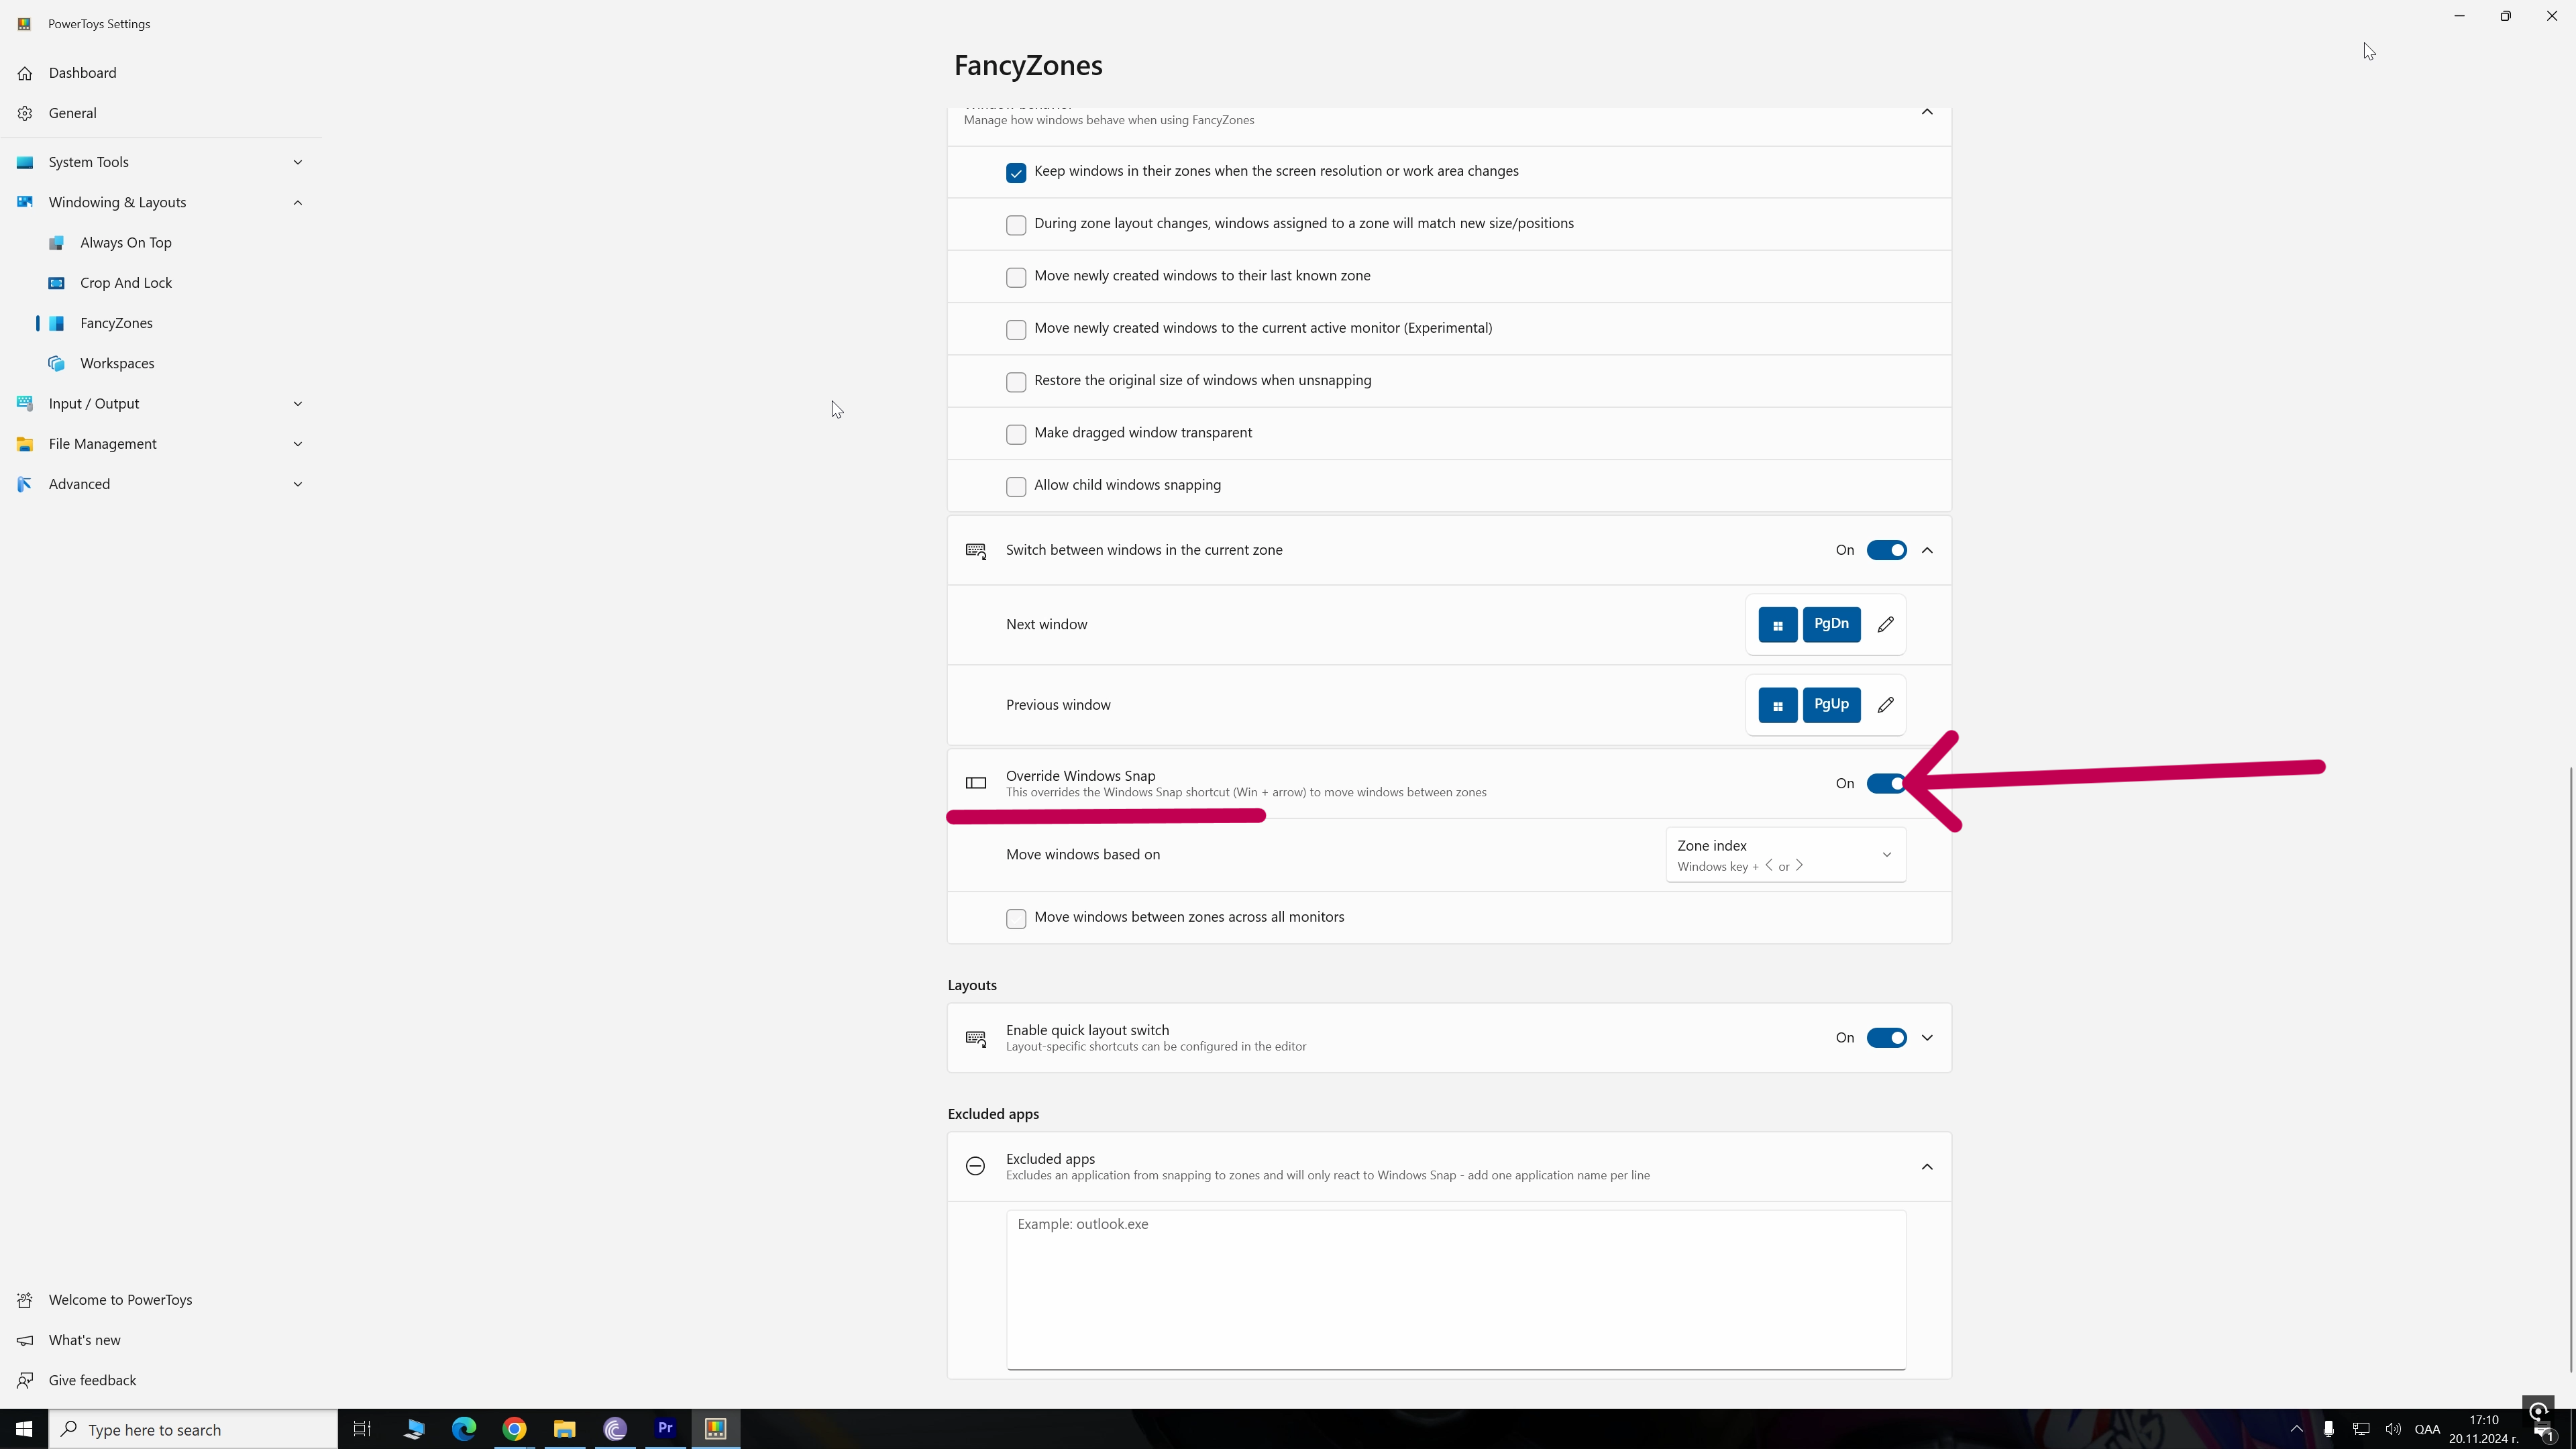
Task: Focus the excluded apps text box
Action: (x=1456, y=1290)
